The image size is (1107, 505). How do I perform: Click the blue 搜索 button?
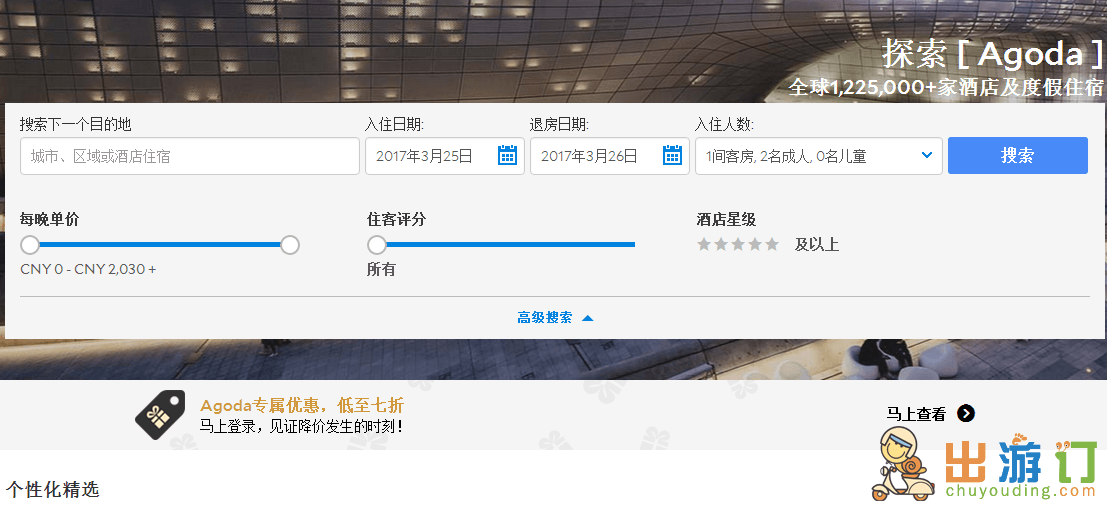coord(1017,155)
